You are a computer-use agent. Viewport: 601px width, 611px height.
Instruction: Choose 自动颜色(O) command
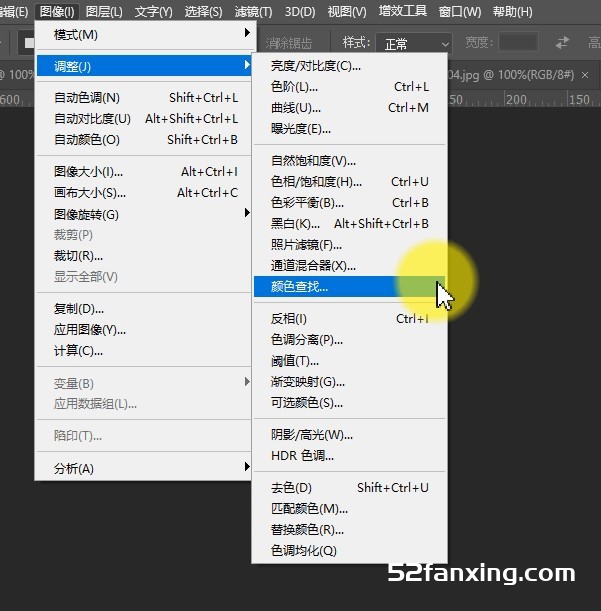(x=144, y=140)
